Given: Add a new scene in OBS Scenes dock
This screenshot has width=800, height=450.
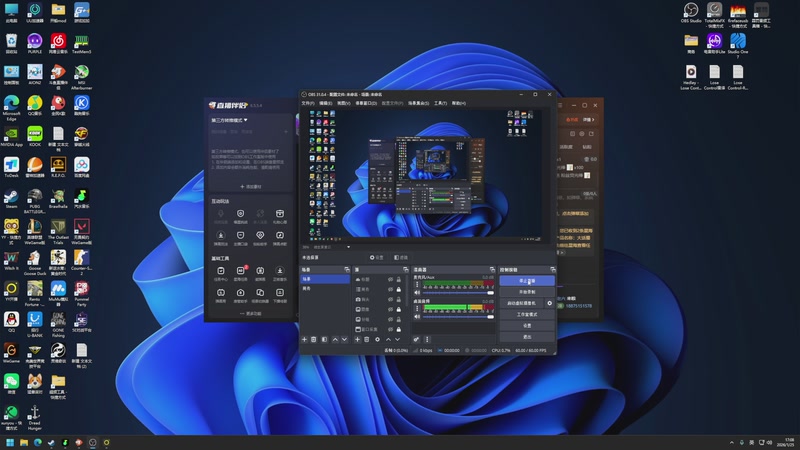Looking at the screenshot, I should [305, 339].
